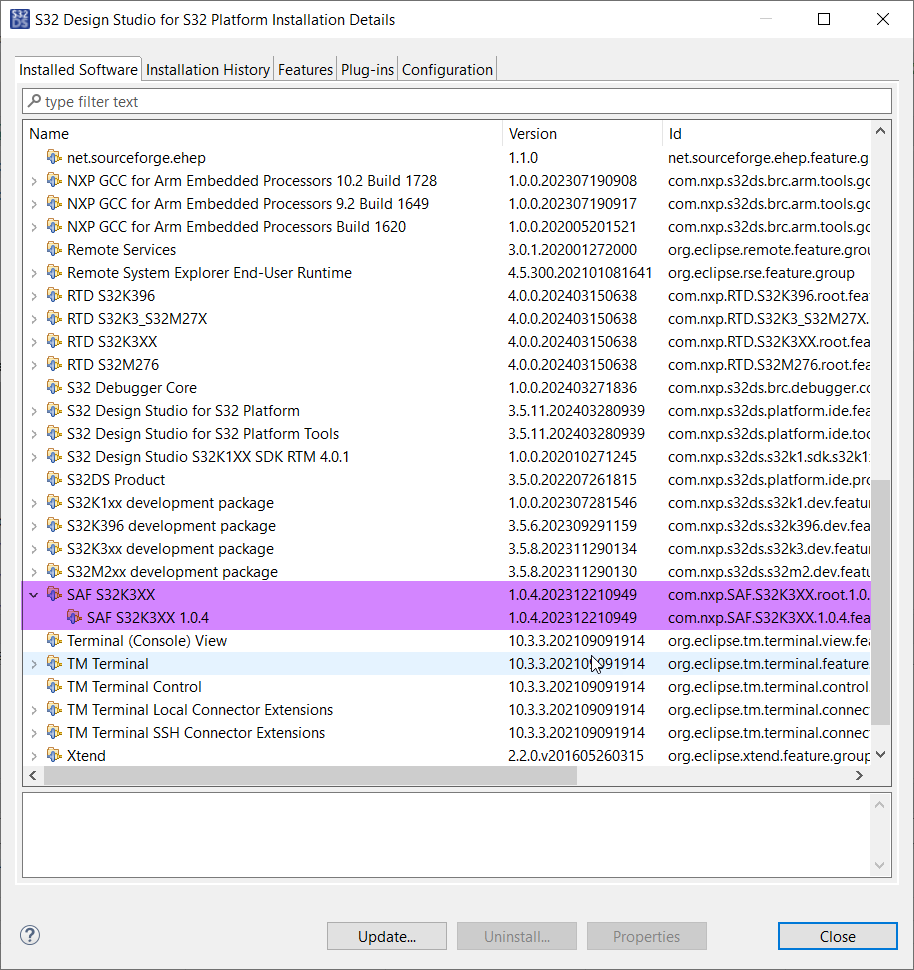Open the Configuration tab
The height and width of the screenshot is (970, 914).
pos(446,69)
